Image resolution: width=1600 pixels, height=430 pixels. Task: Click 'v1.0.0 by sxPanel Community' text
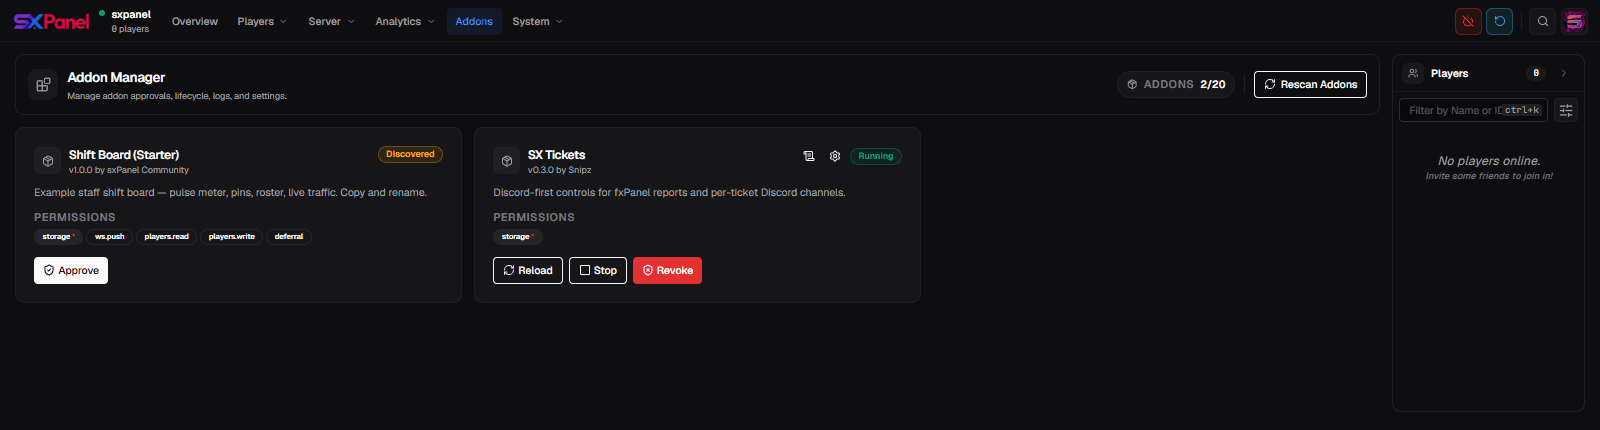pos(129,170)
